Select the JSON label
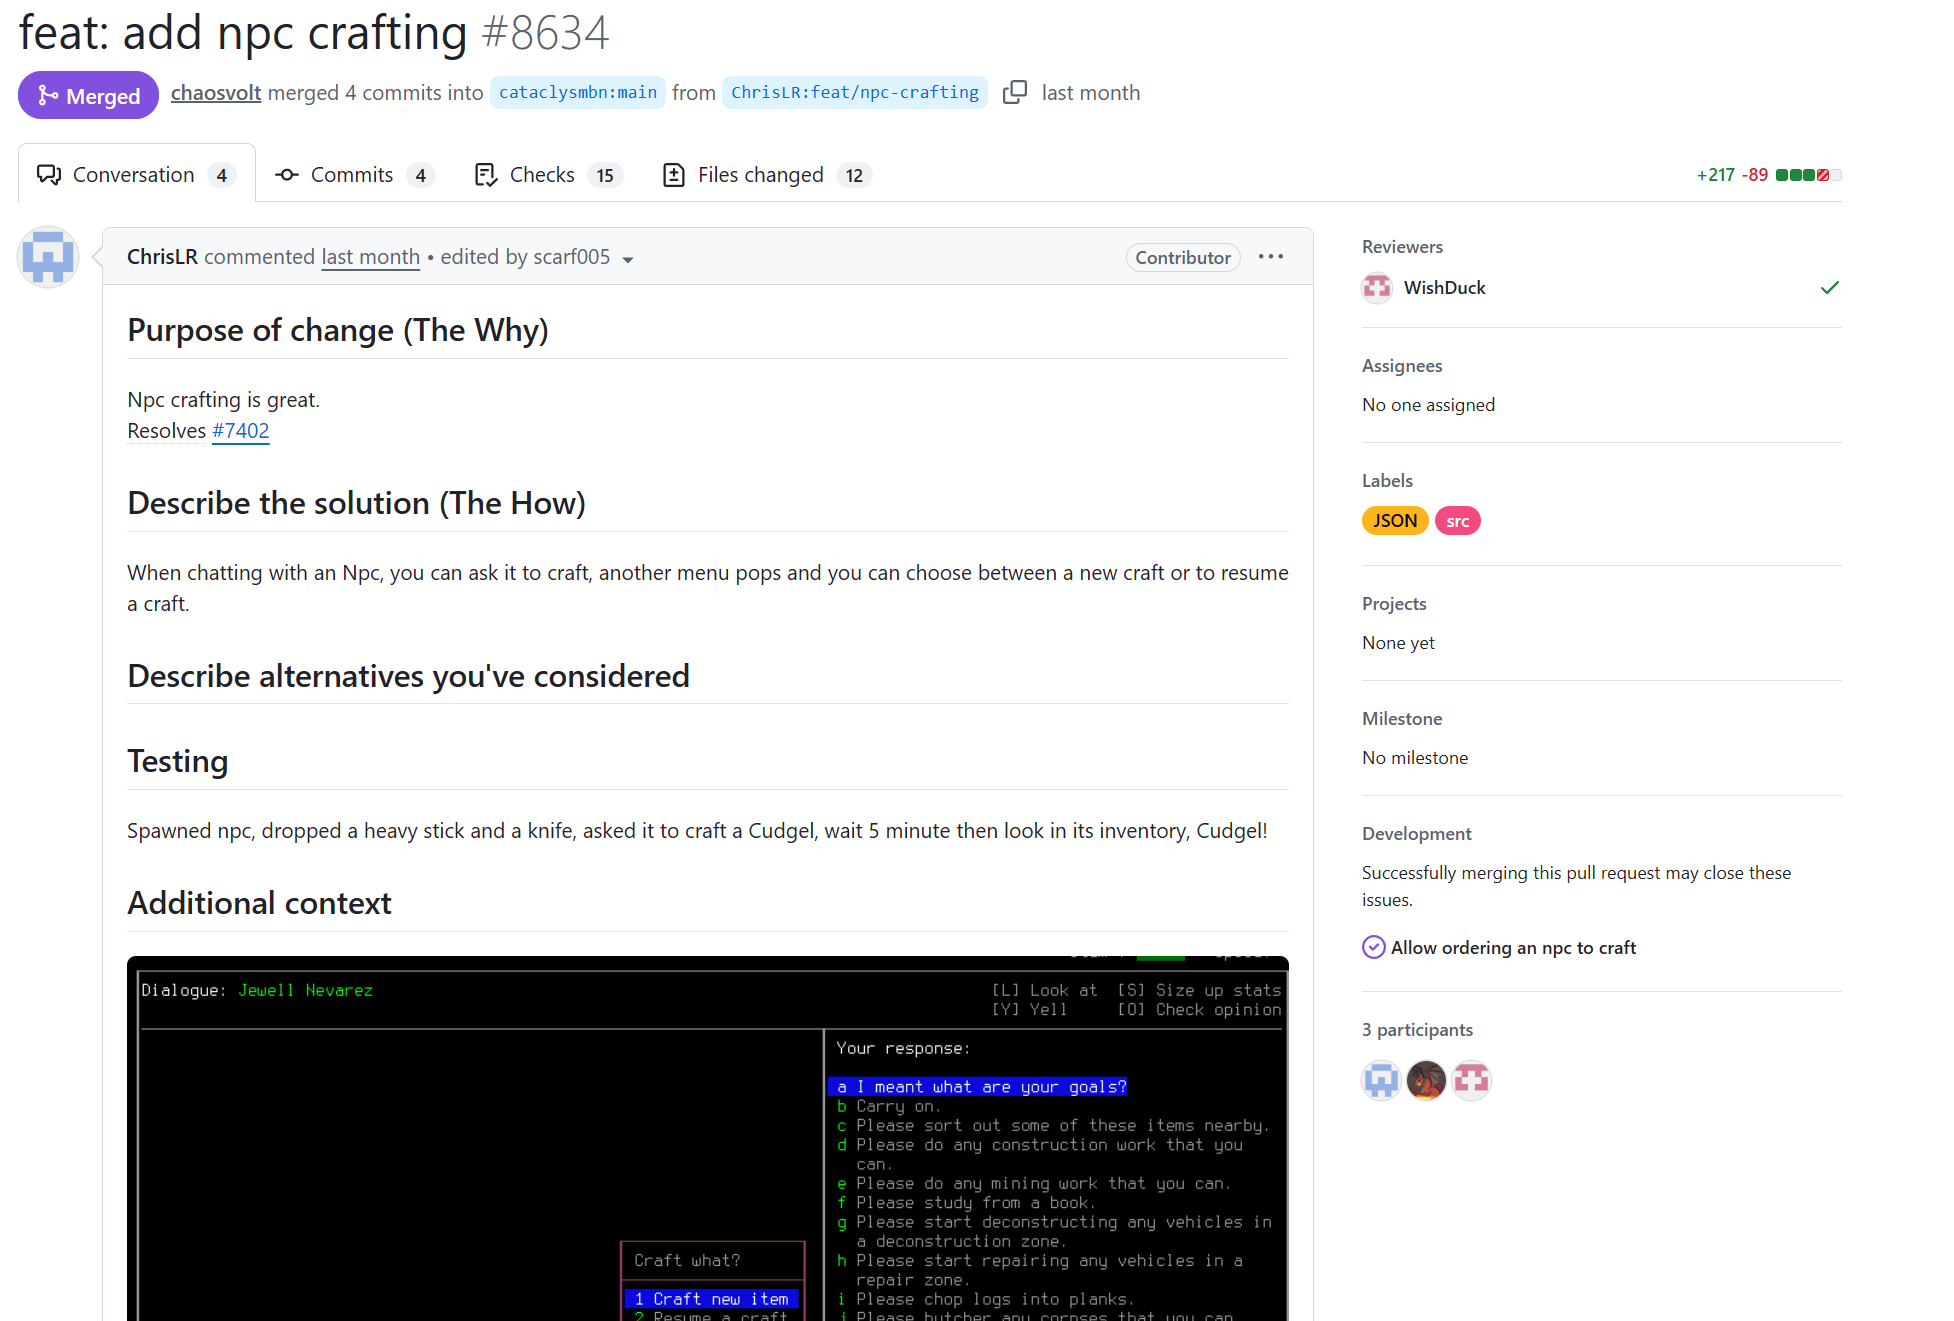Viewport: 1954px width, 1321px height. pos(1395,520)
